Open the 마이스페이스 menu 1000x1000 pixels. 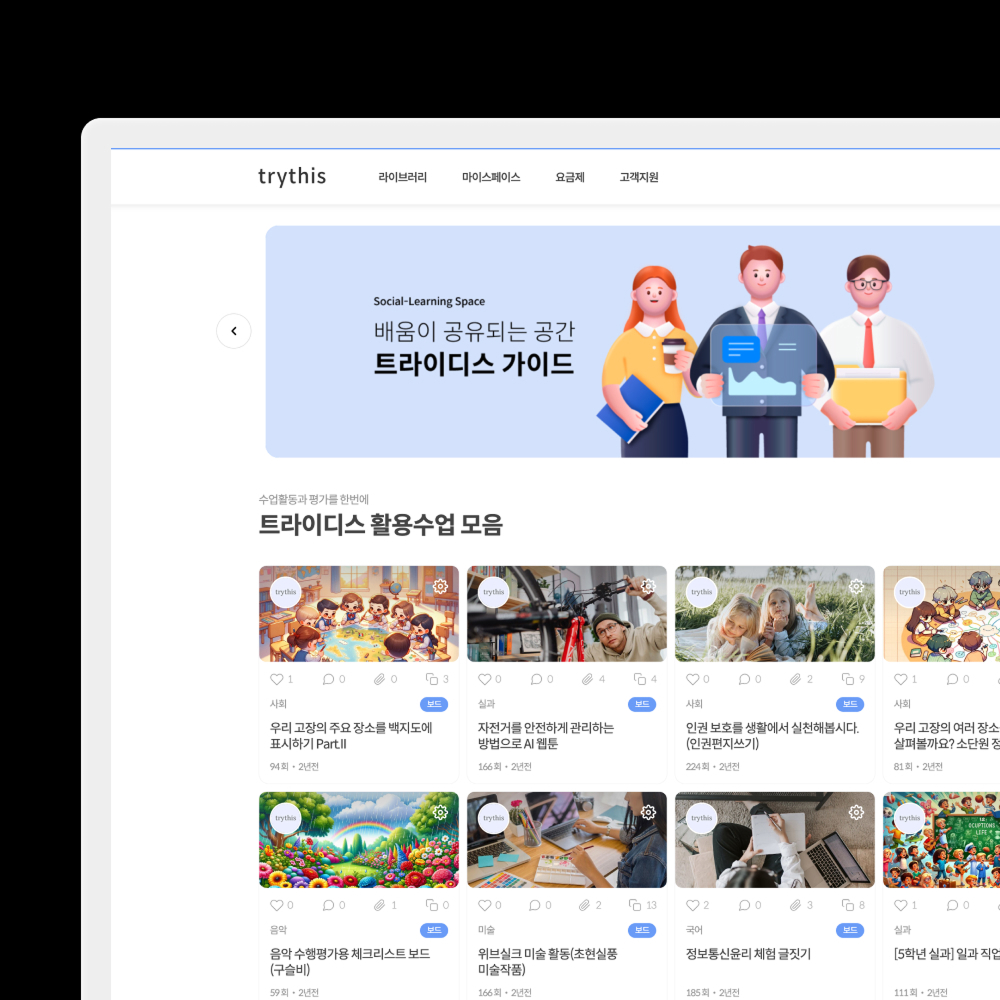[491, 177]
